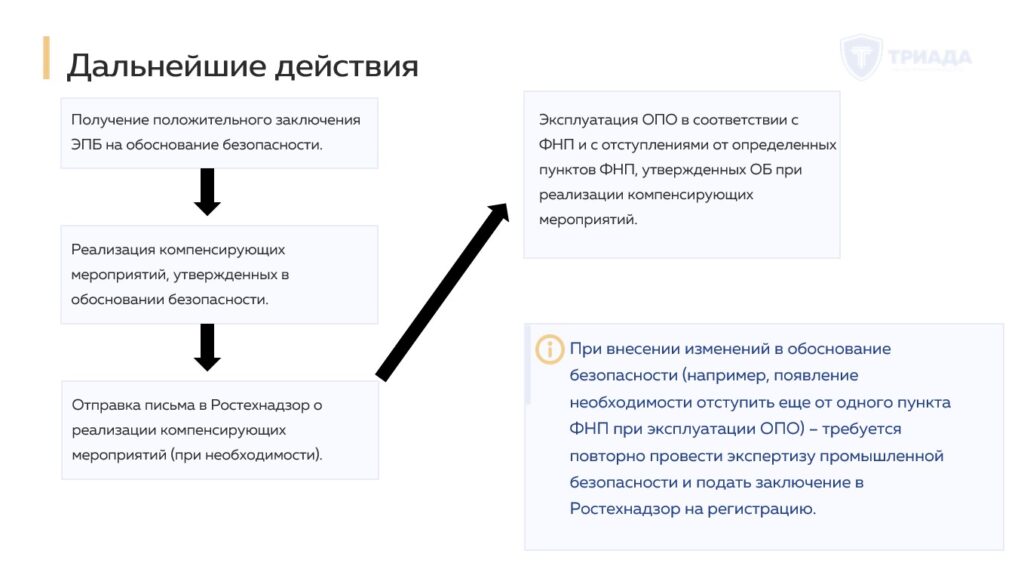Click the box 'Эксплуатация ОПО в соответствии с ФНП'

tap(682, 174)
